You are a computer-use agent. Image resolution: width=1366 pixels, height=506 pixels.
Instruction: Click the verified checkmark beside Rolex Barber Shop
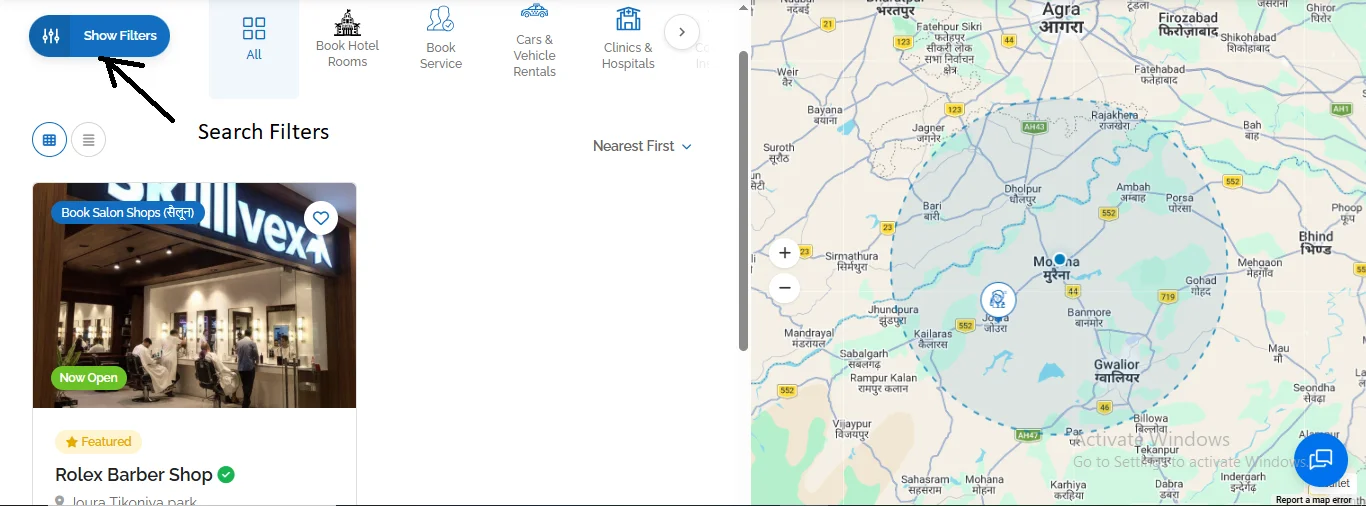227,475
